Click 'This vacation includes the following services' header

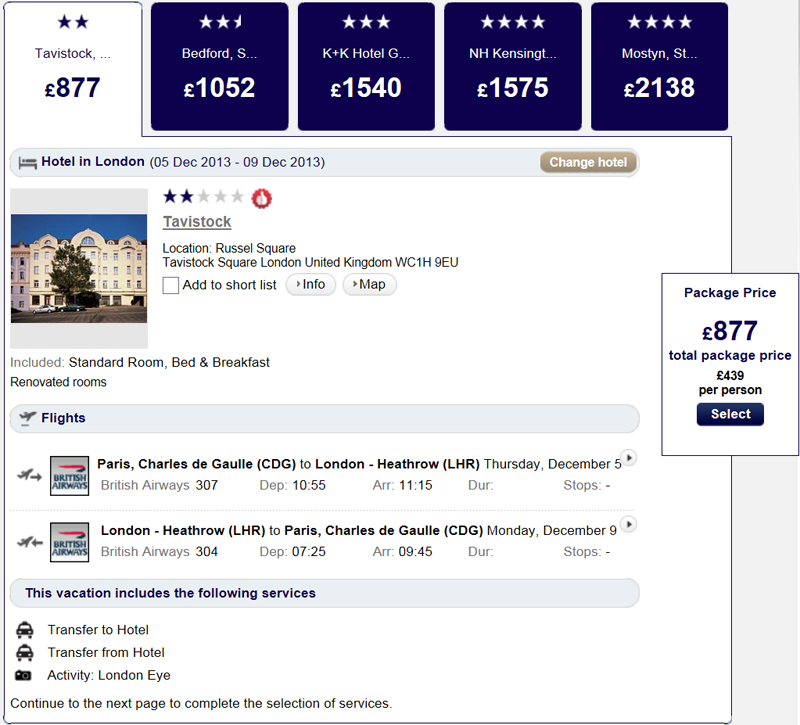(x=324, y=593)
